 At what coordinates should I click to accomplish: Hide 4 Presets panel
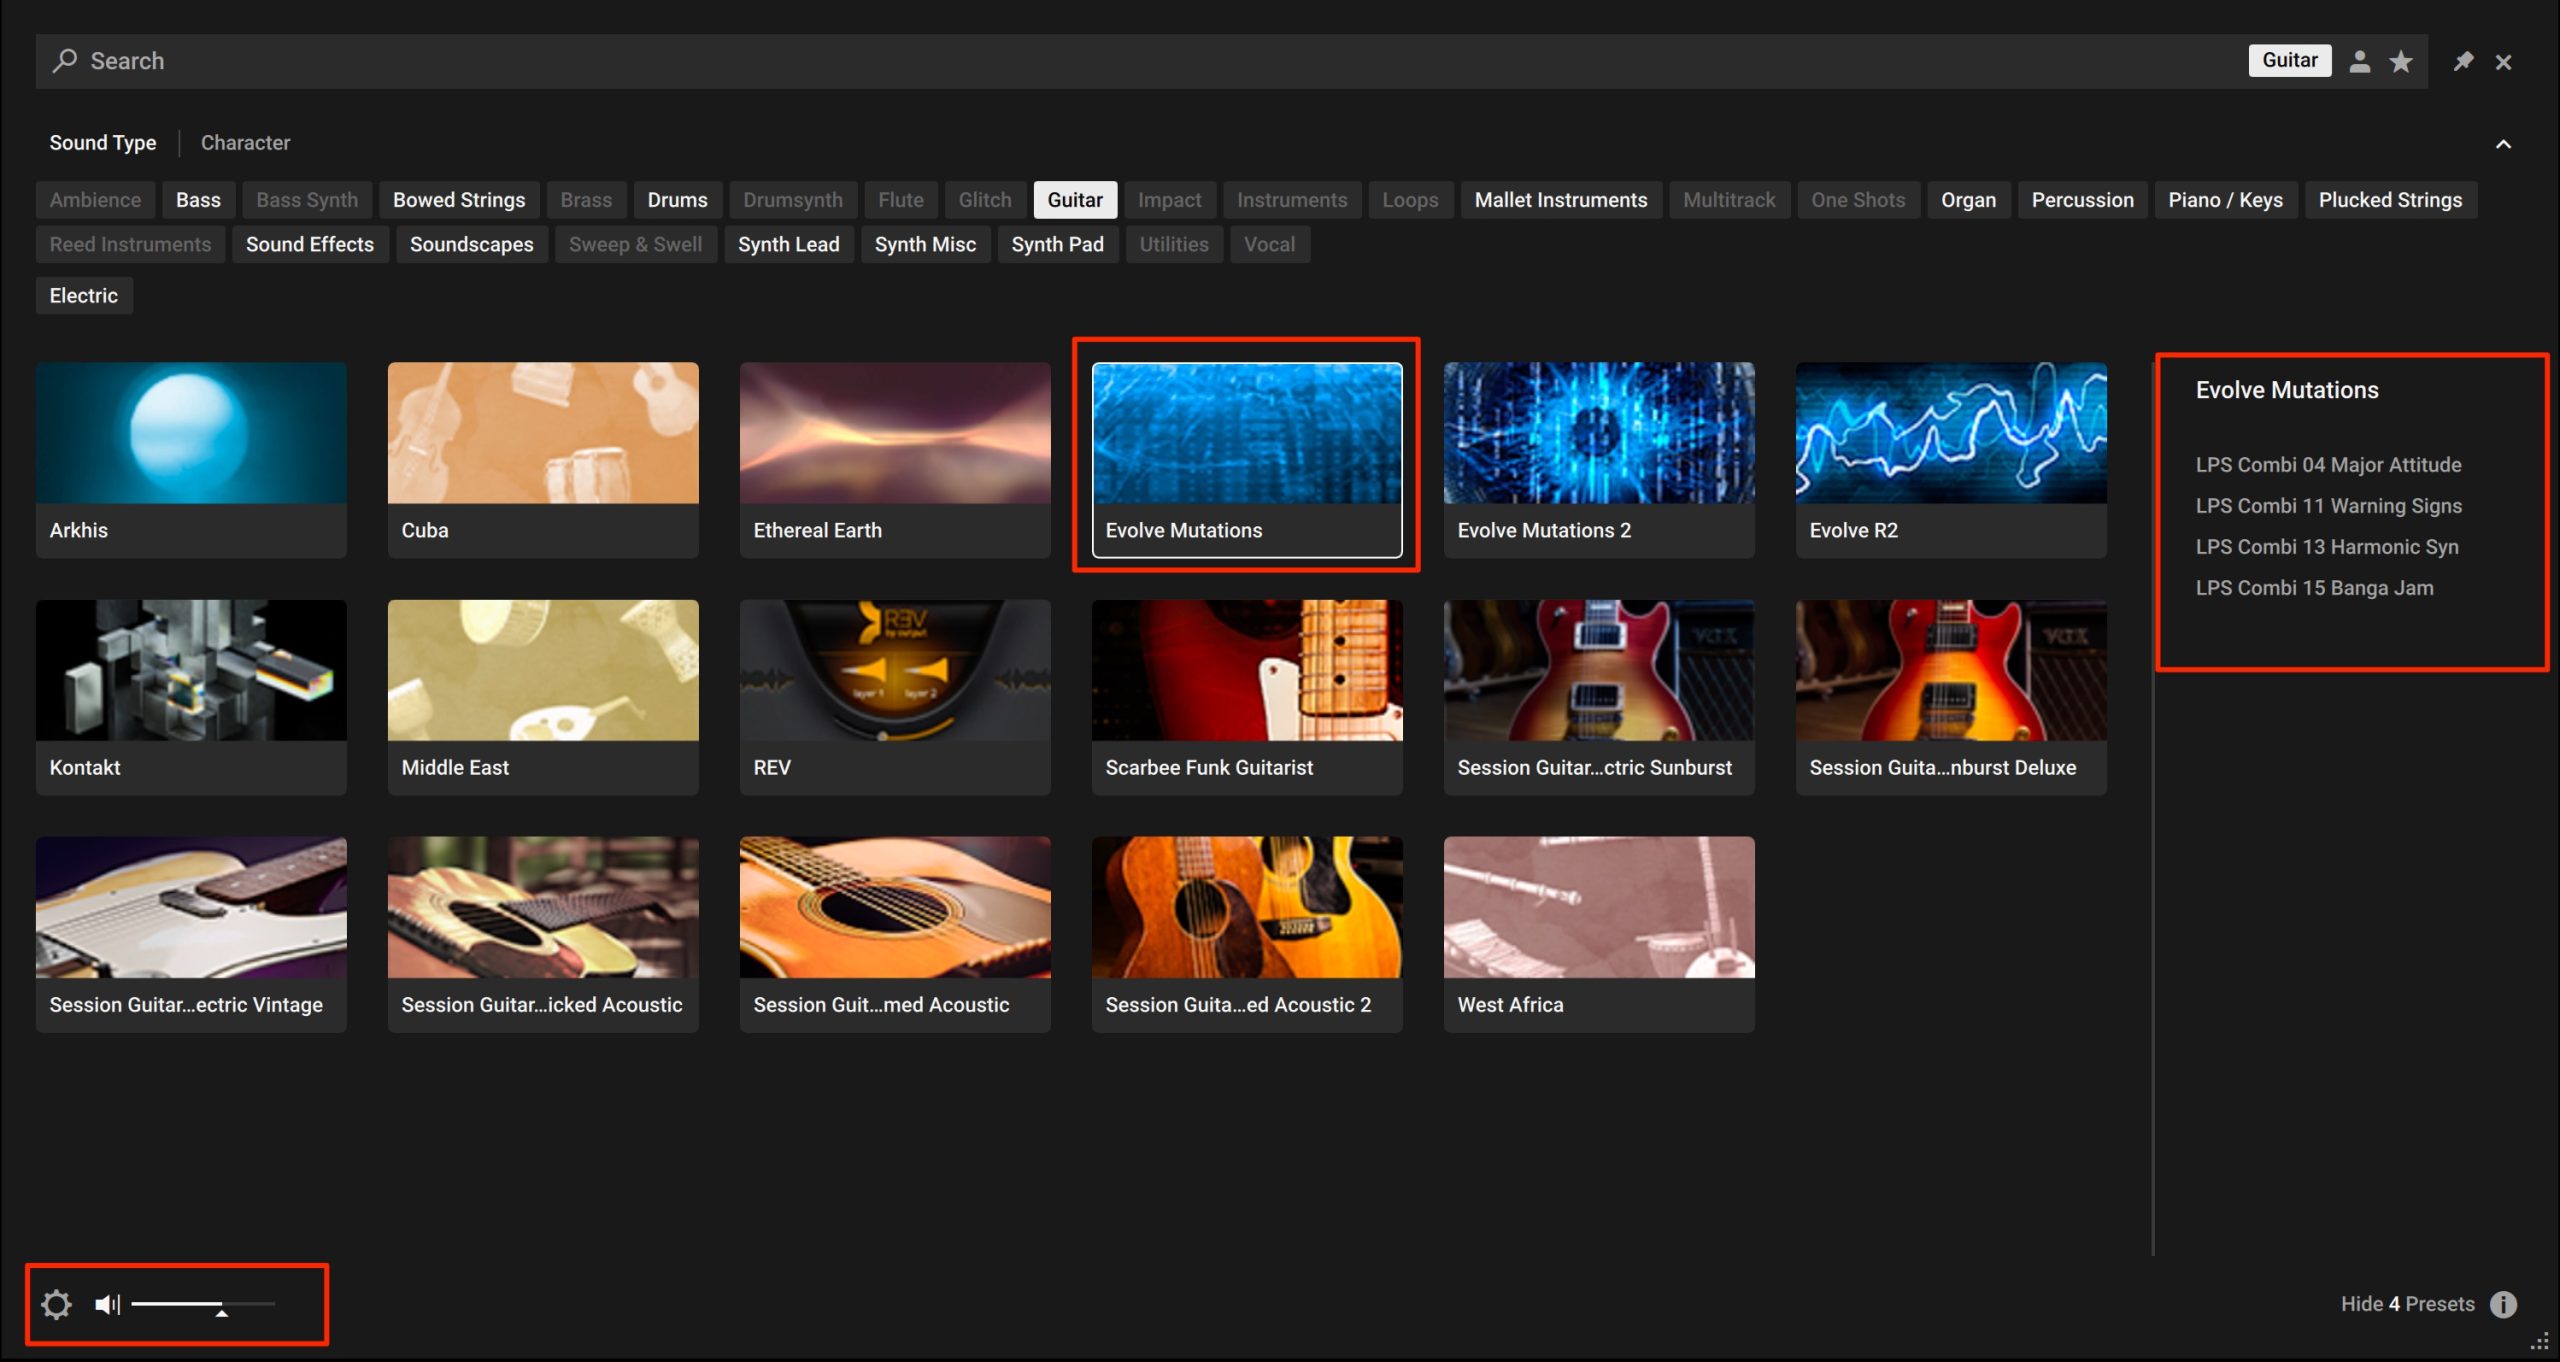[x=2407, y=1304]
